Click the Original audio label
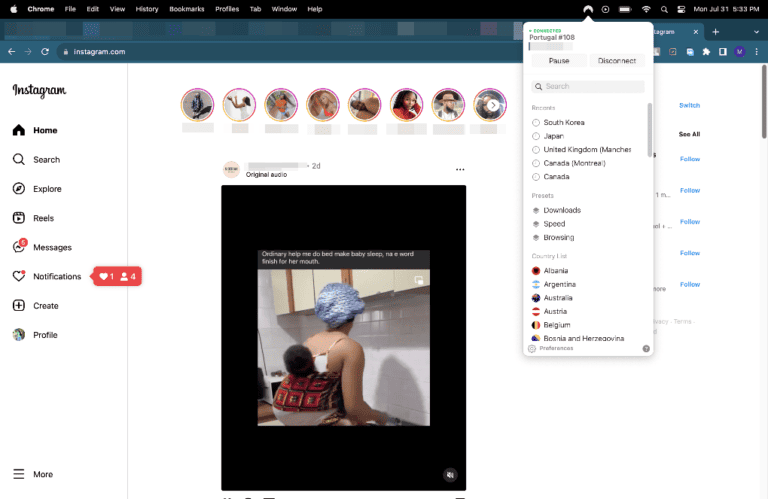Screen dimensions: 768x499 click(x=266, y=174)
